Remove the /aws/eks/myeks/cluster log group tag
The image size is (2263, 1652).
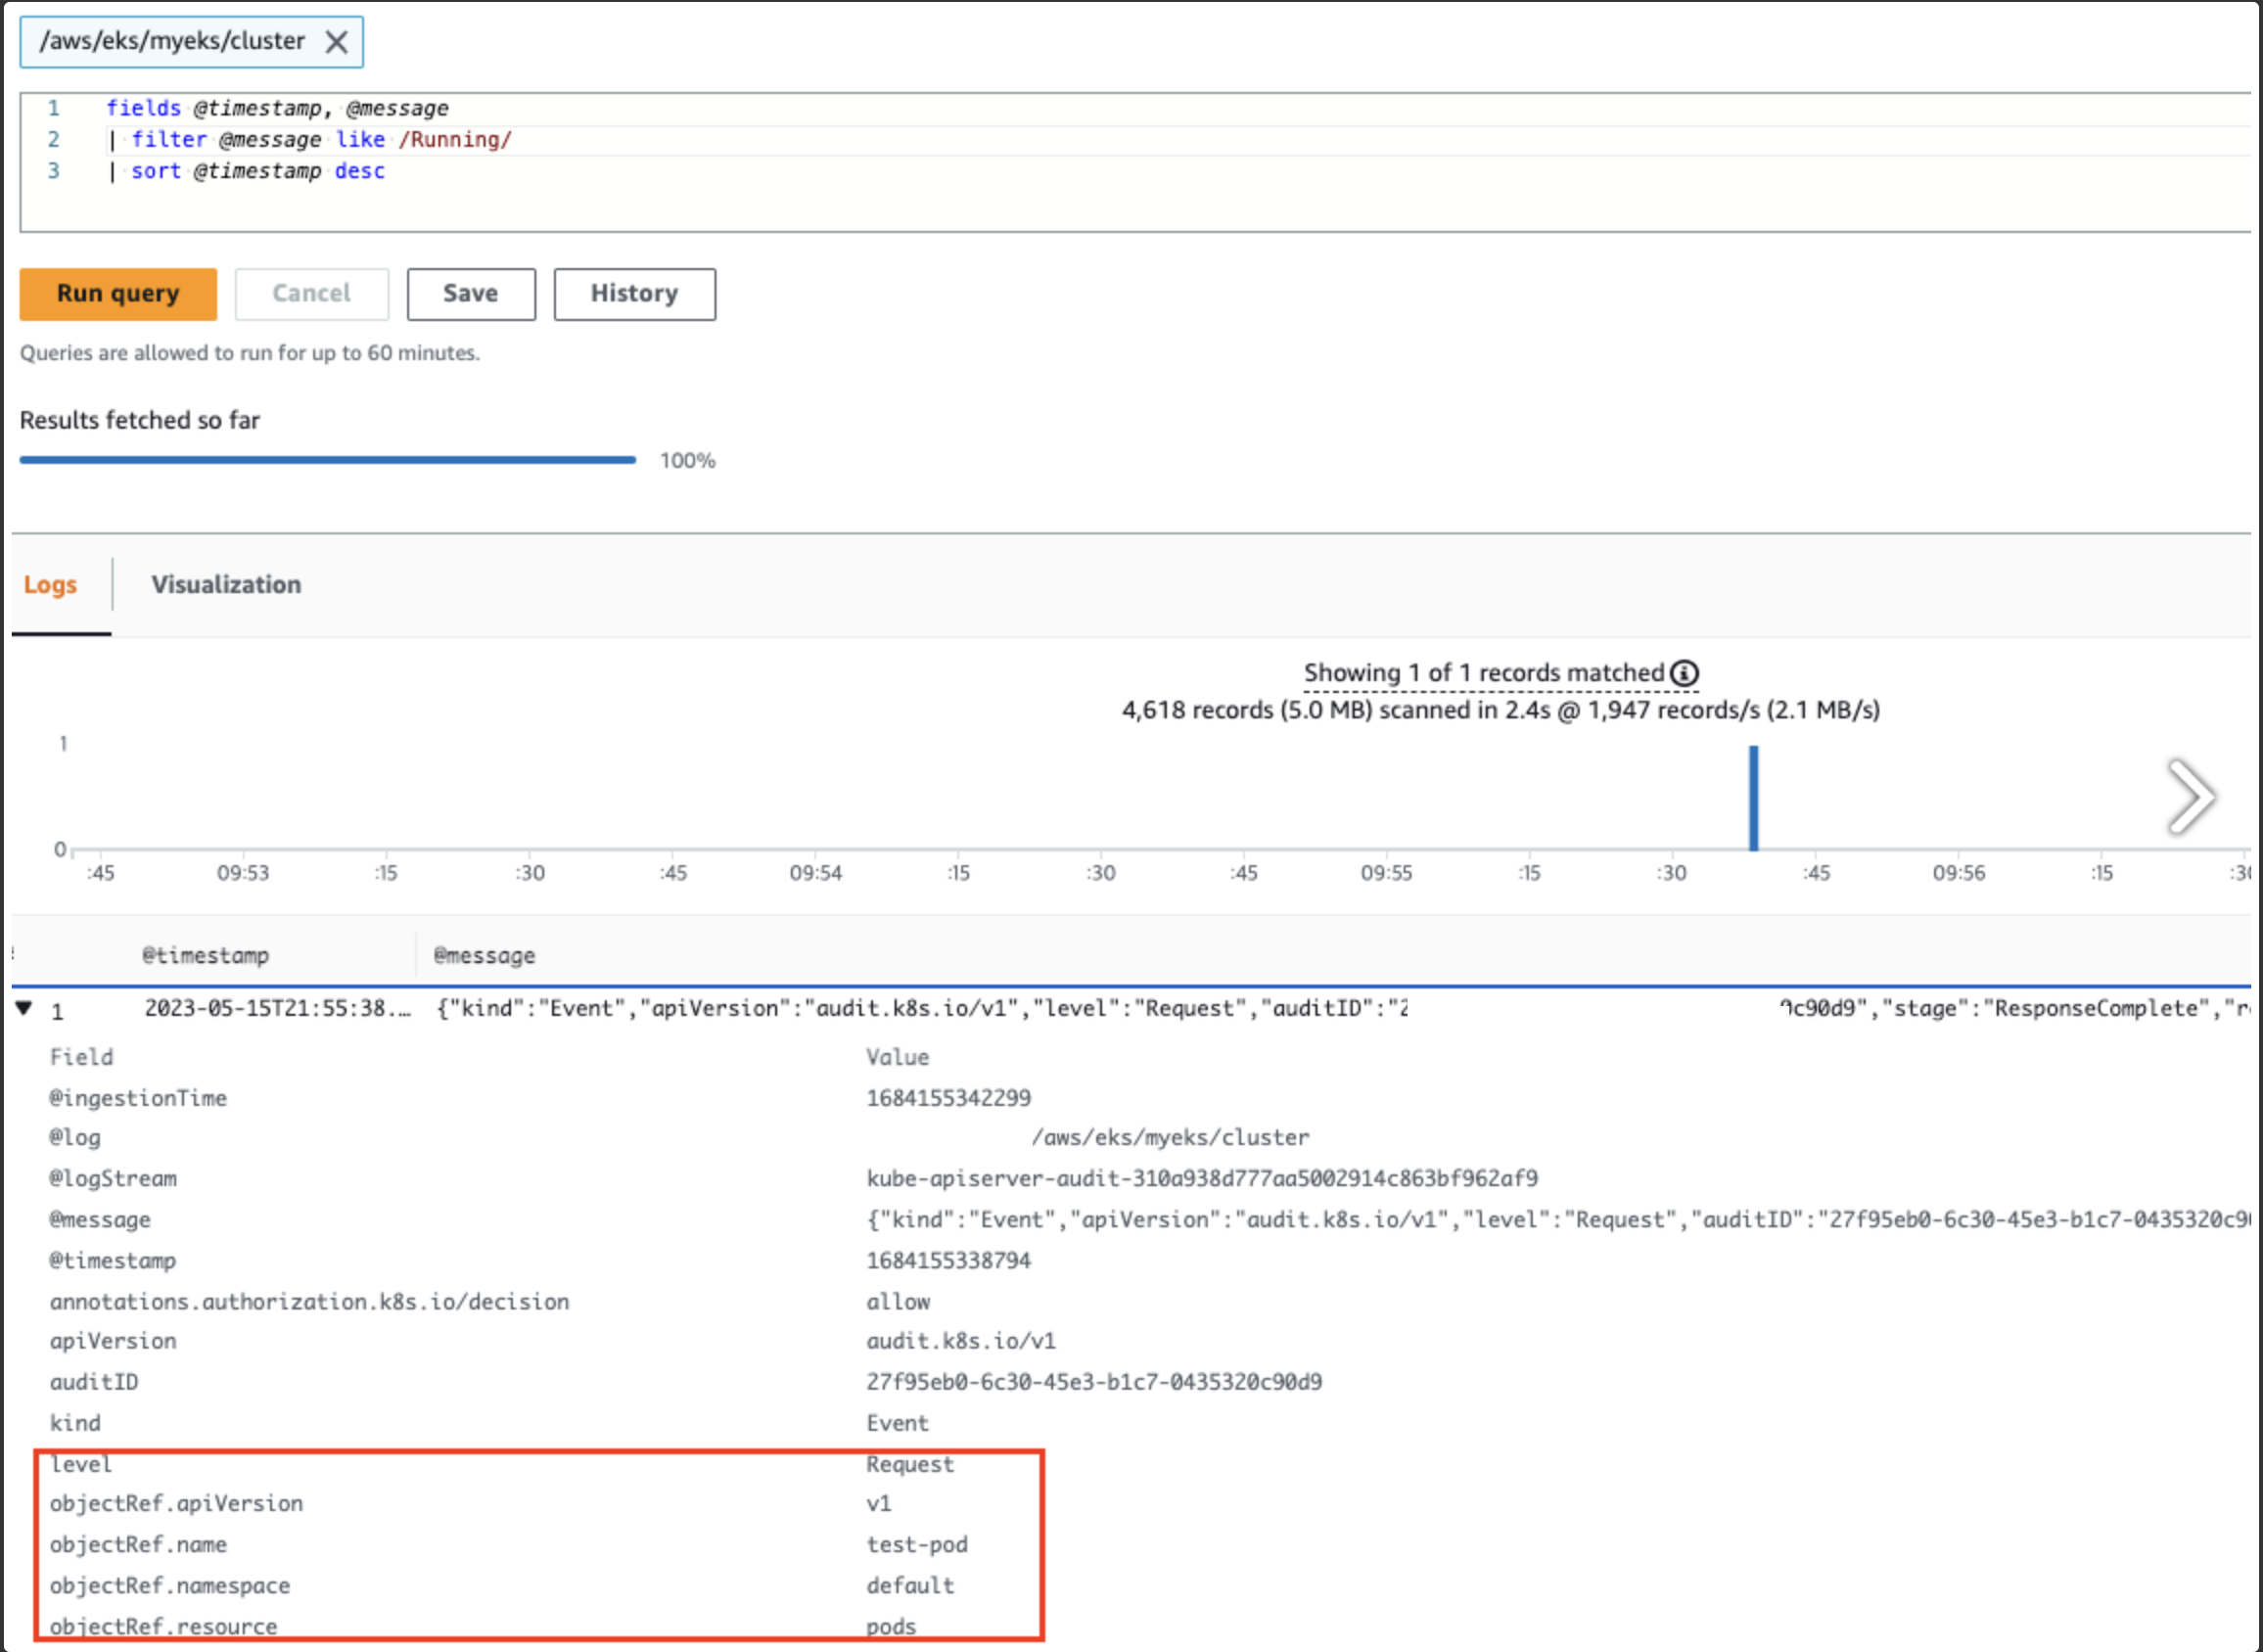337,42
